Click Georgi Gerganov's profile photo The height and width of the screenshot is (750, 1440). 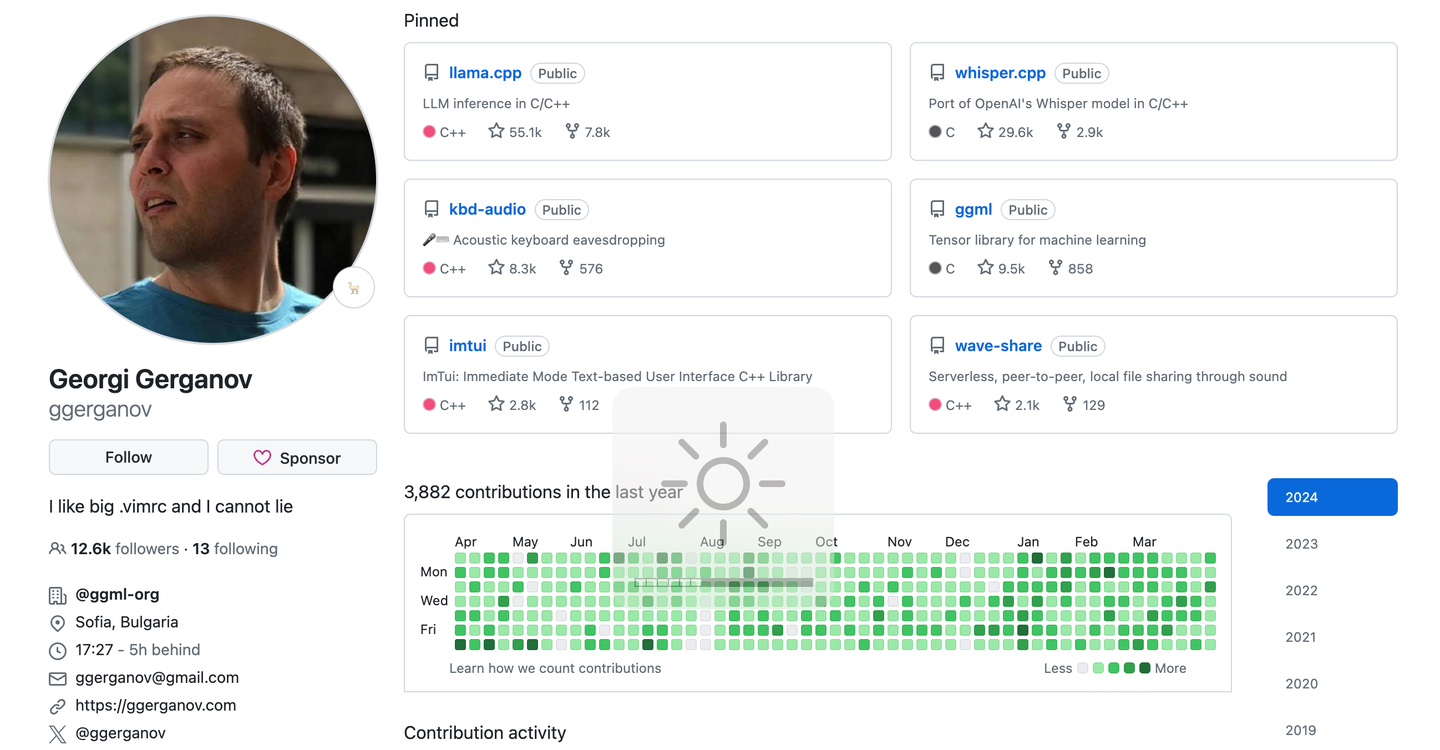(x=213, y=180)
